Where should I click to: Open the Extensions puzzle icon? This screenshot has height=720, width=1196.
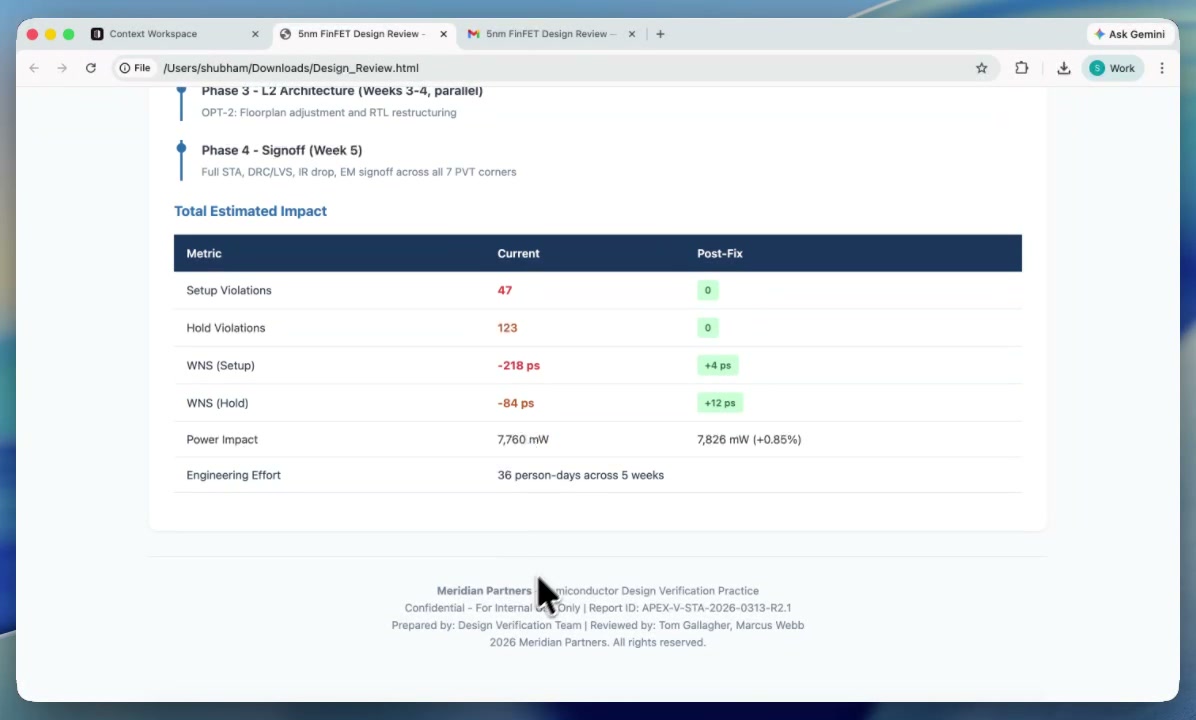point(1021,68)
